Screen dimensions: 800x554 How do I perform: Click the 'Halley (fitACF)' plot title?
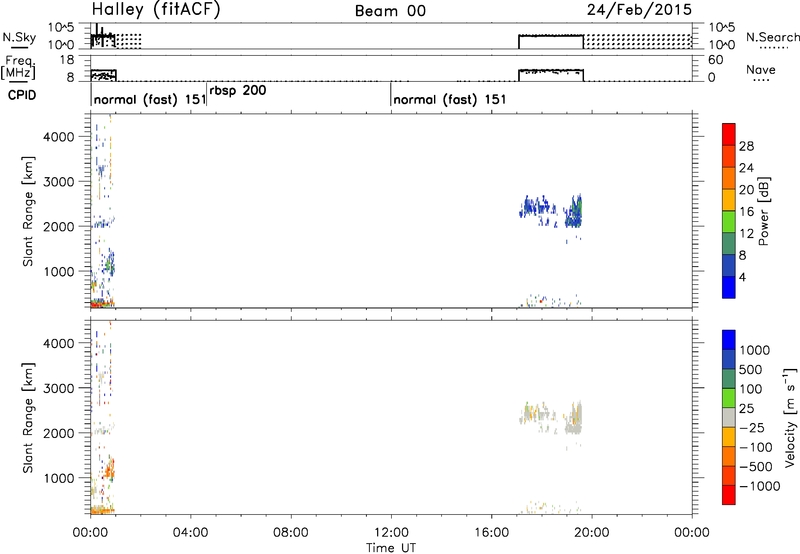[x=156, y=9]
